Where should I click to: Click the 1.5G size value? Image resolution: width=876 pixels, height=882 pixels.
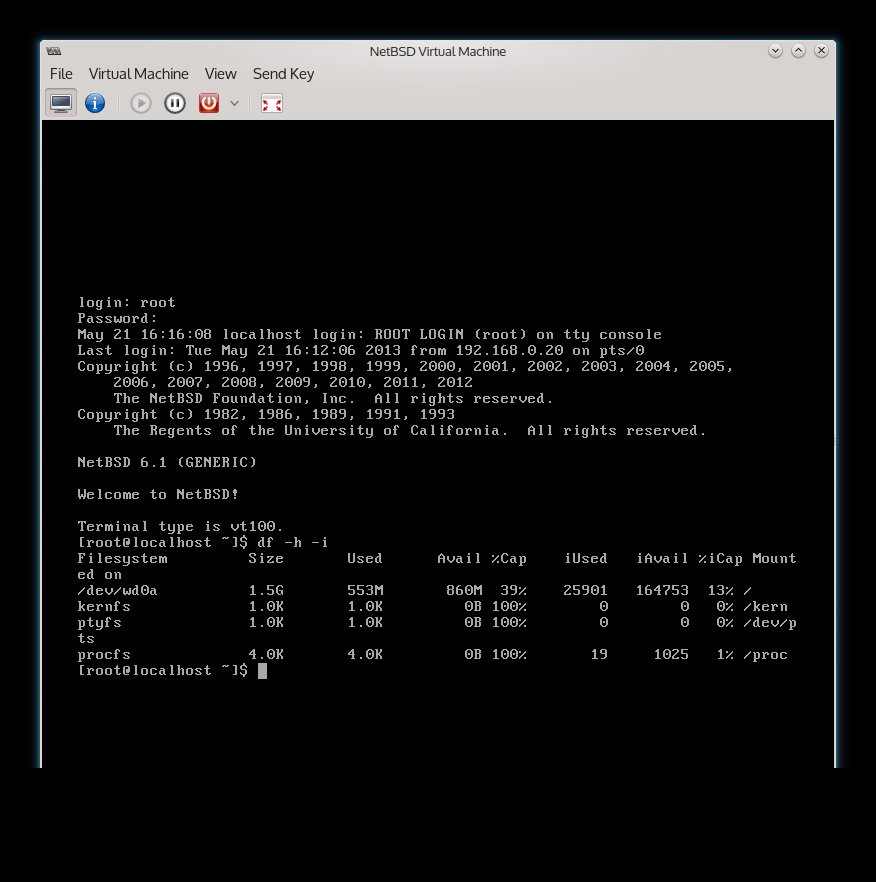coord(266,591)
